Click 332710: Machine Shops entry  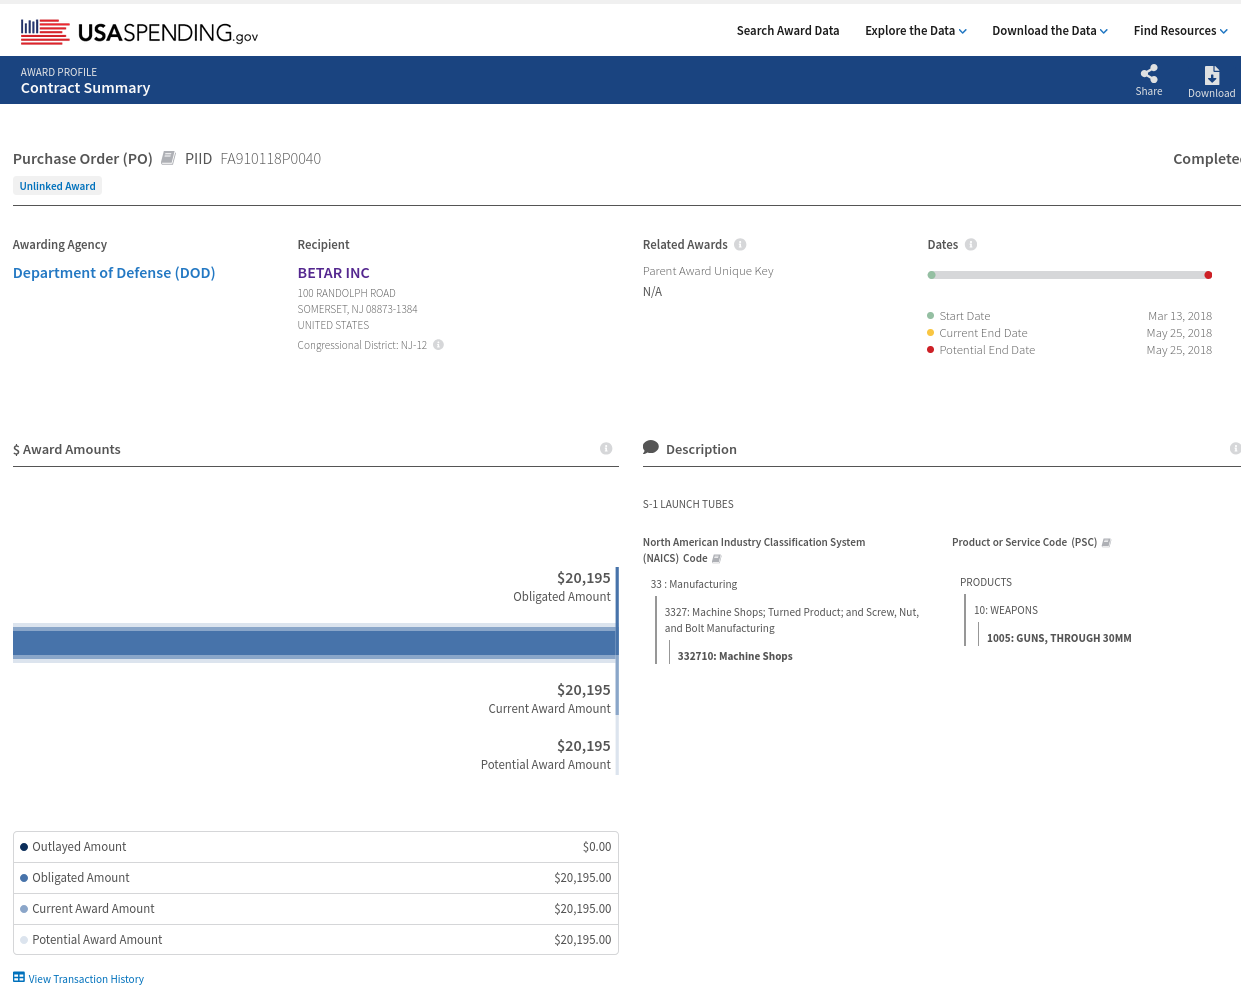coord(735,656)
